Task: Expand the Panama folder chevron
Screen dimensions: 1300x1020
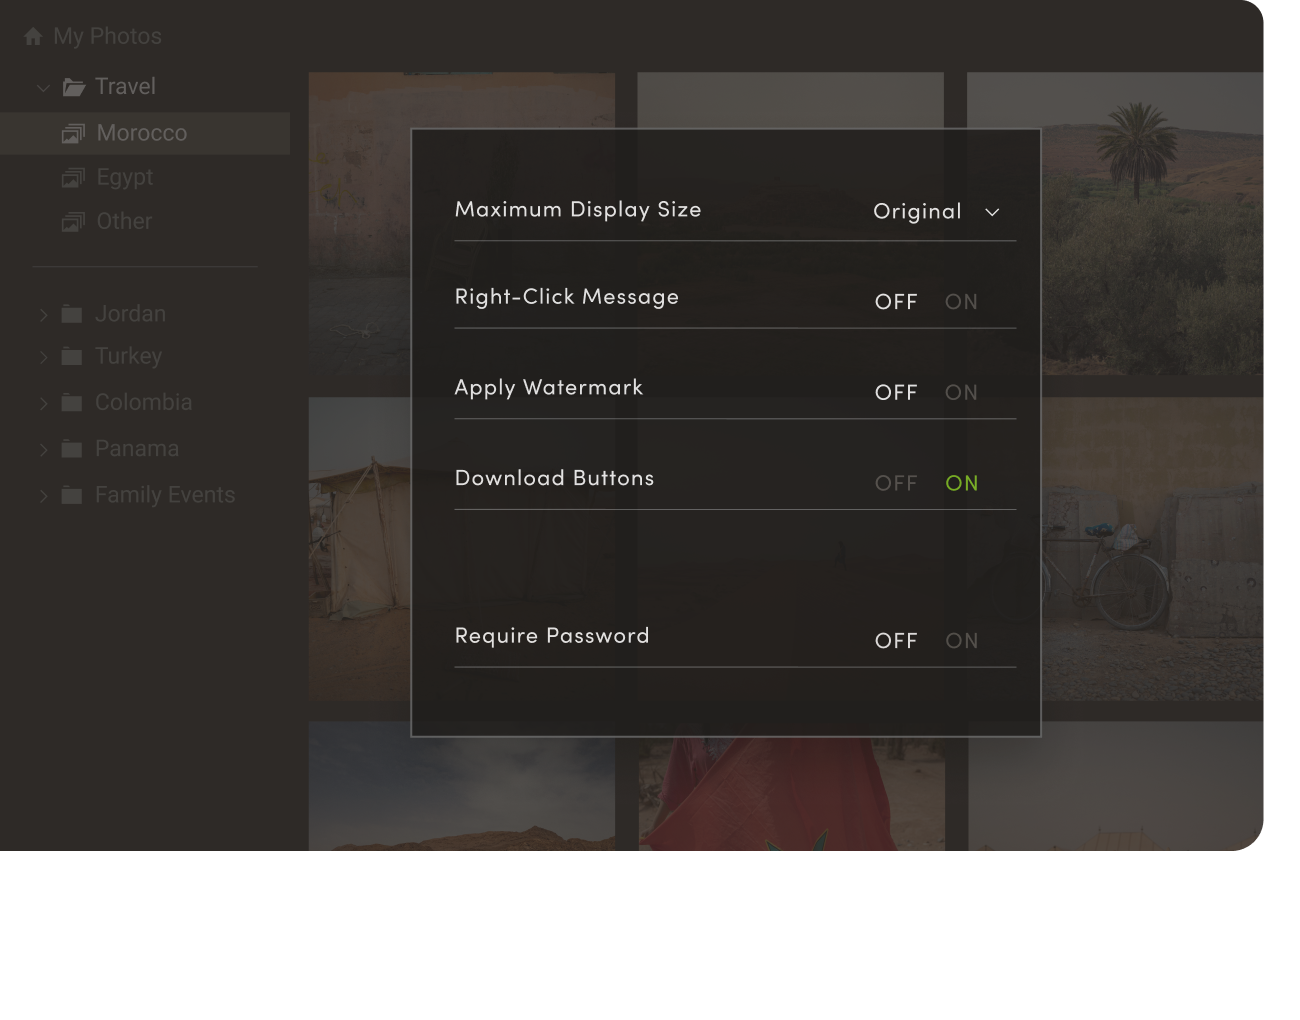Action: [x=43, y=450]
